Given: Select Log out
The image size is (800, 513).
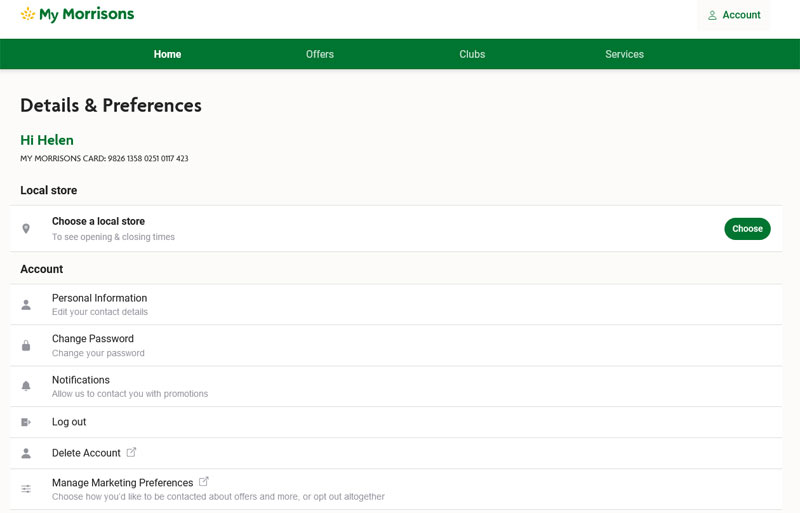Looking at the screenshot, I should [396, 422].
